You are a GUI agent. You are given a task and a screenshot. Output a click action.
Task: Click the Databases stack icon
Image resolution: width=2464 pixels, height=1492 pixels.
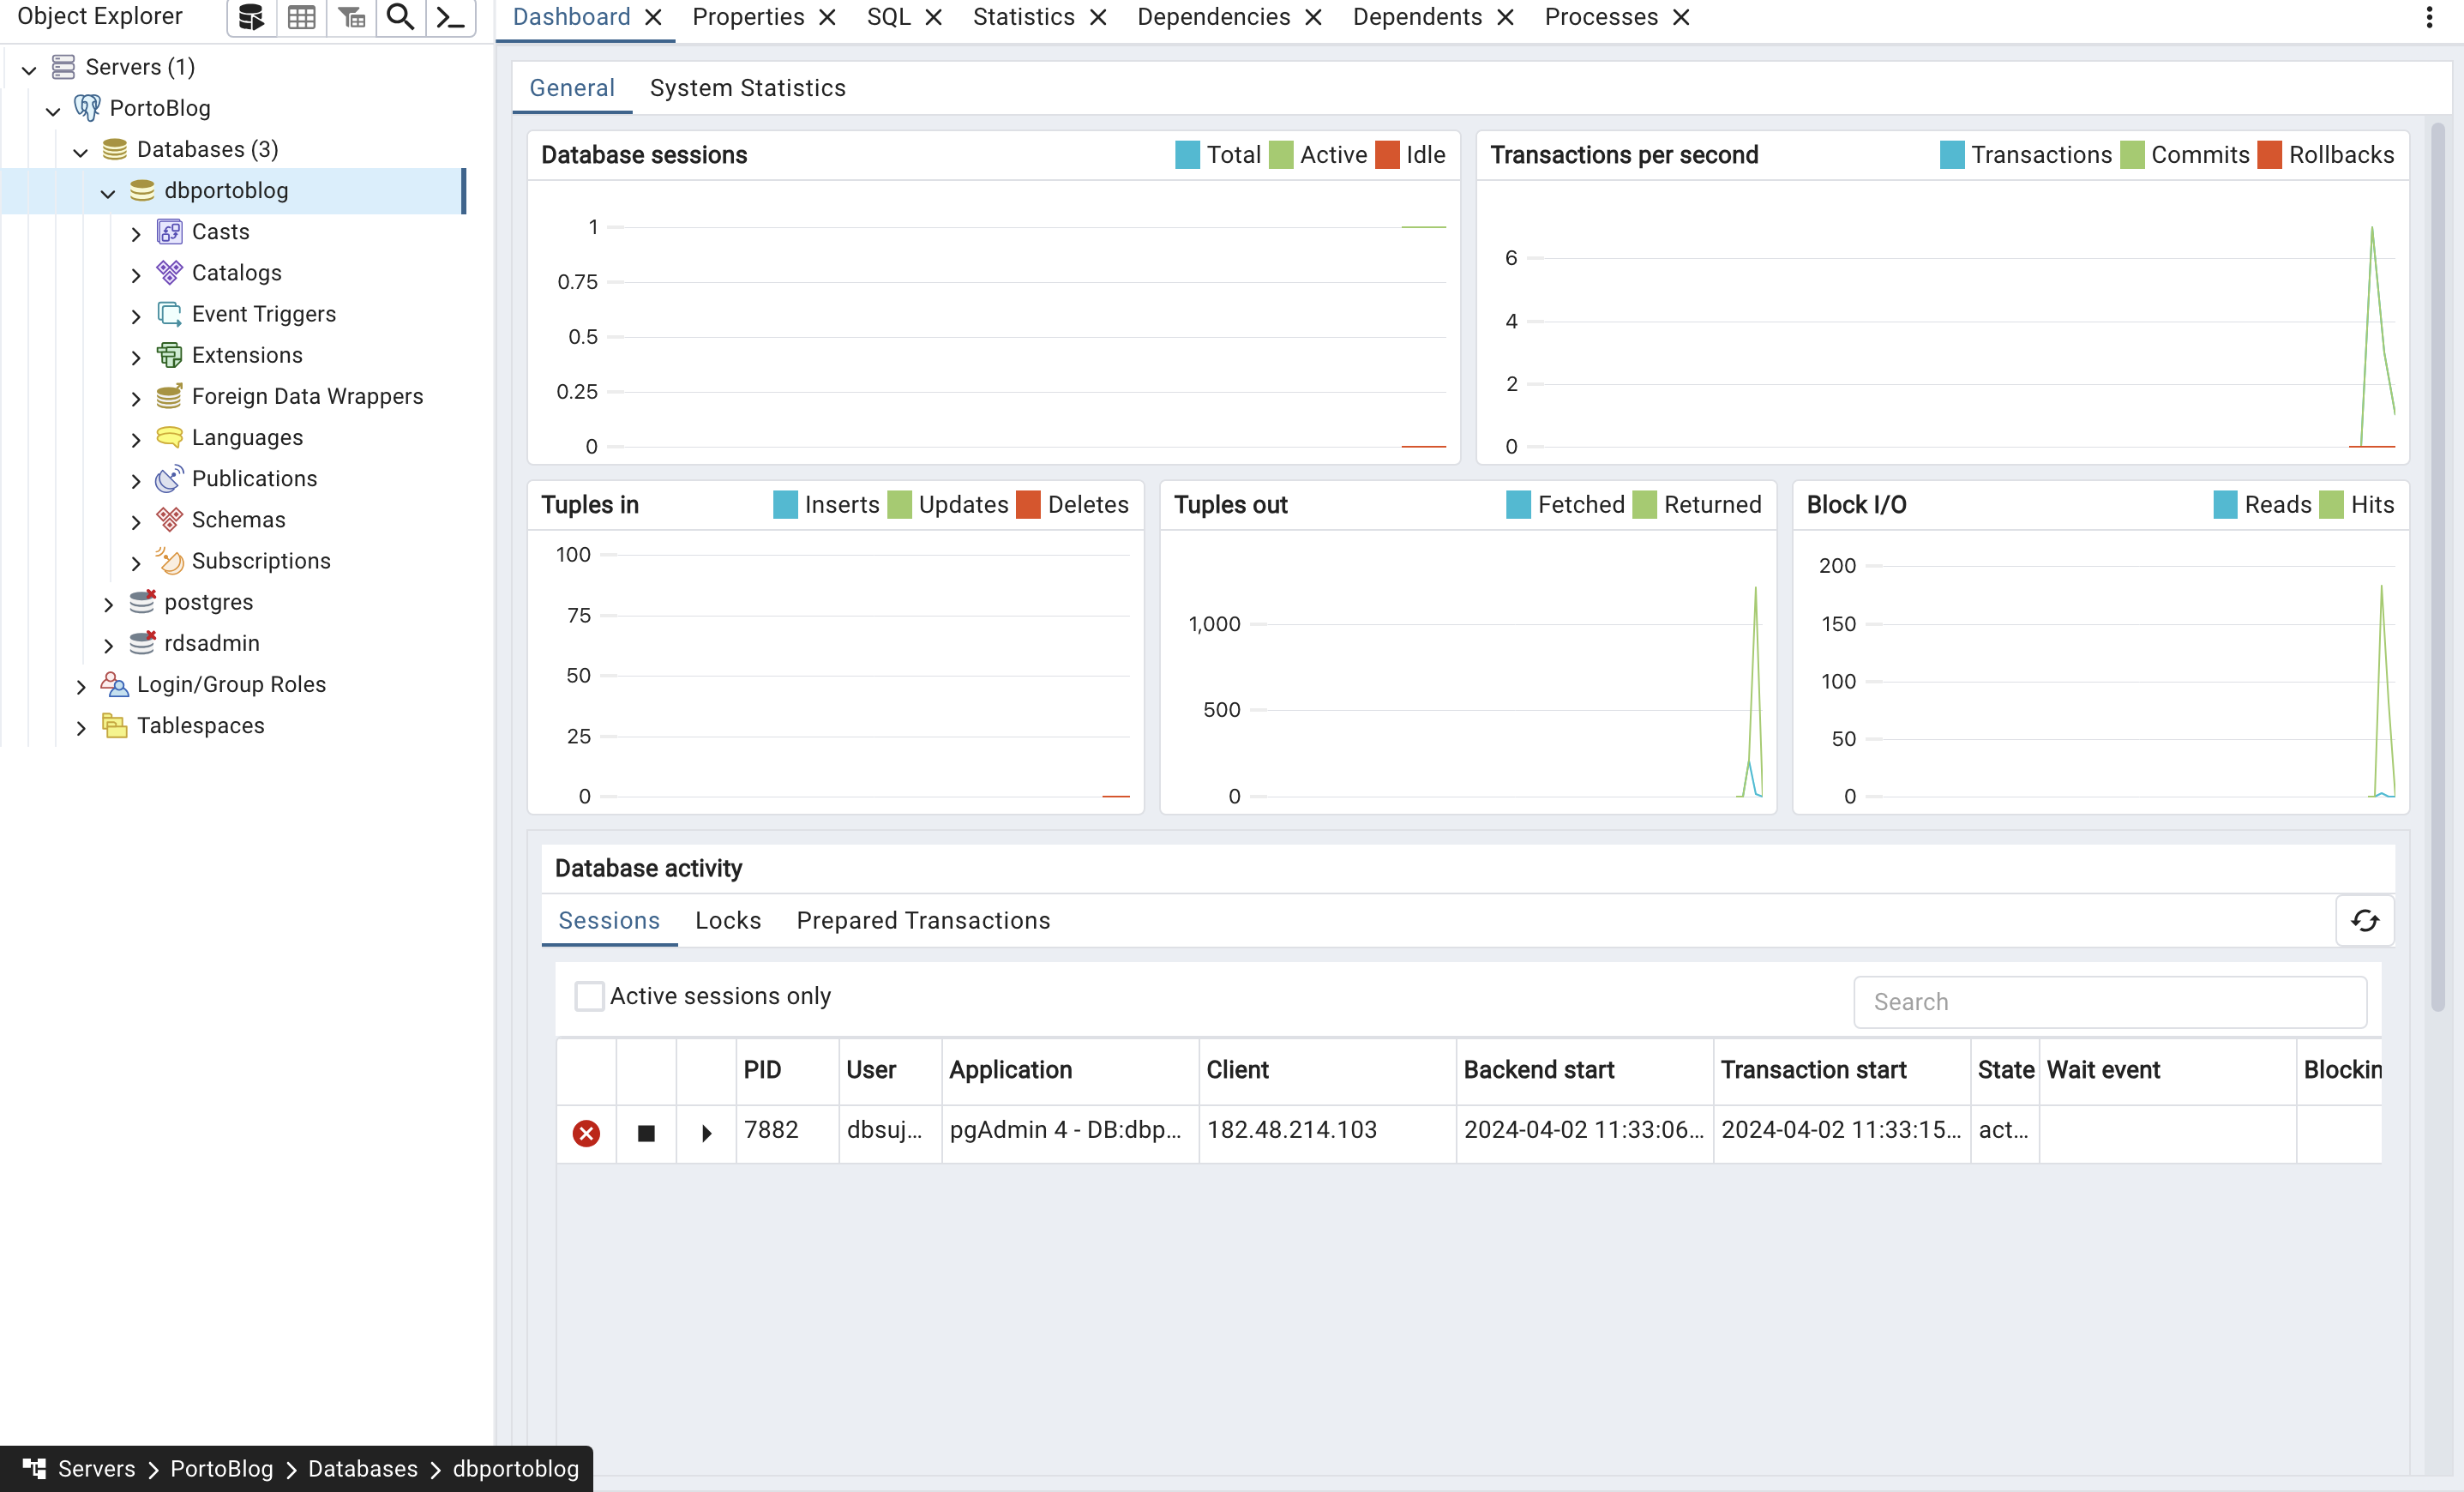tap(115, 149)
